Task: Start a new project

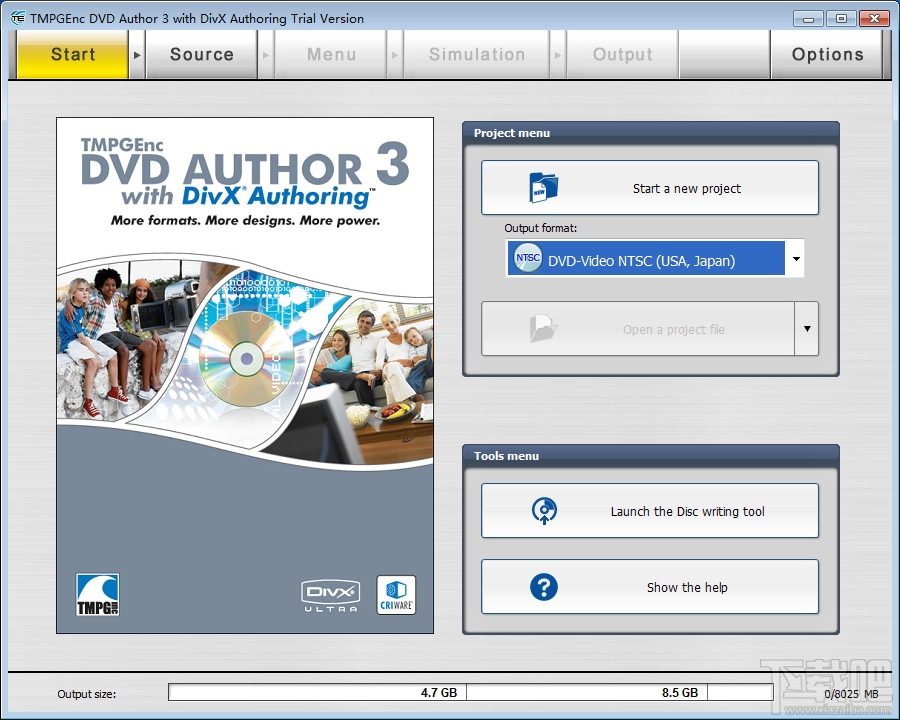Action: (650, 188)
